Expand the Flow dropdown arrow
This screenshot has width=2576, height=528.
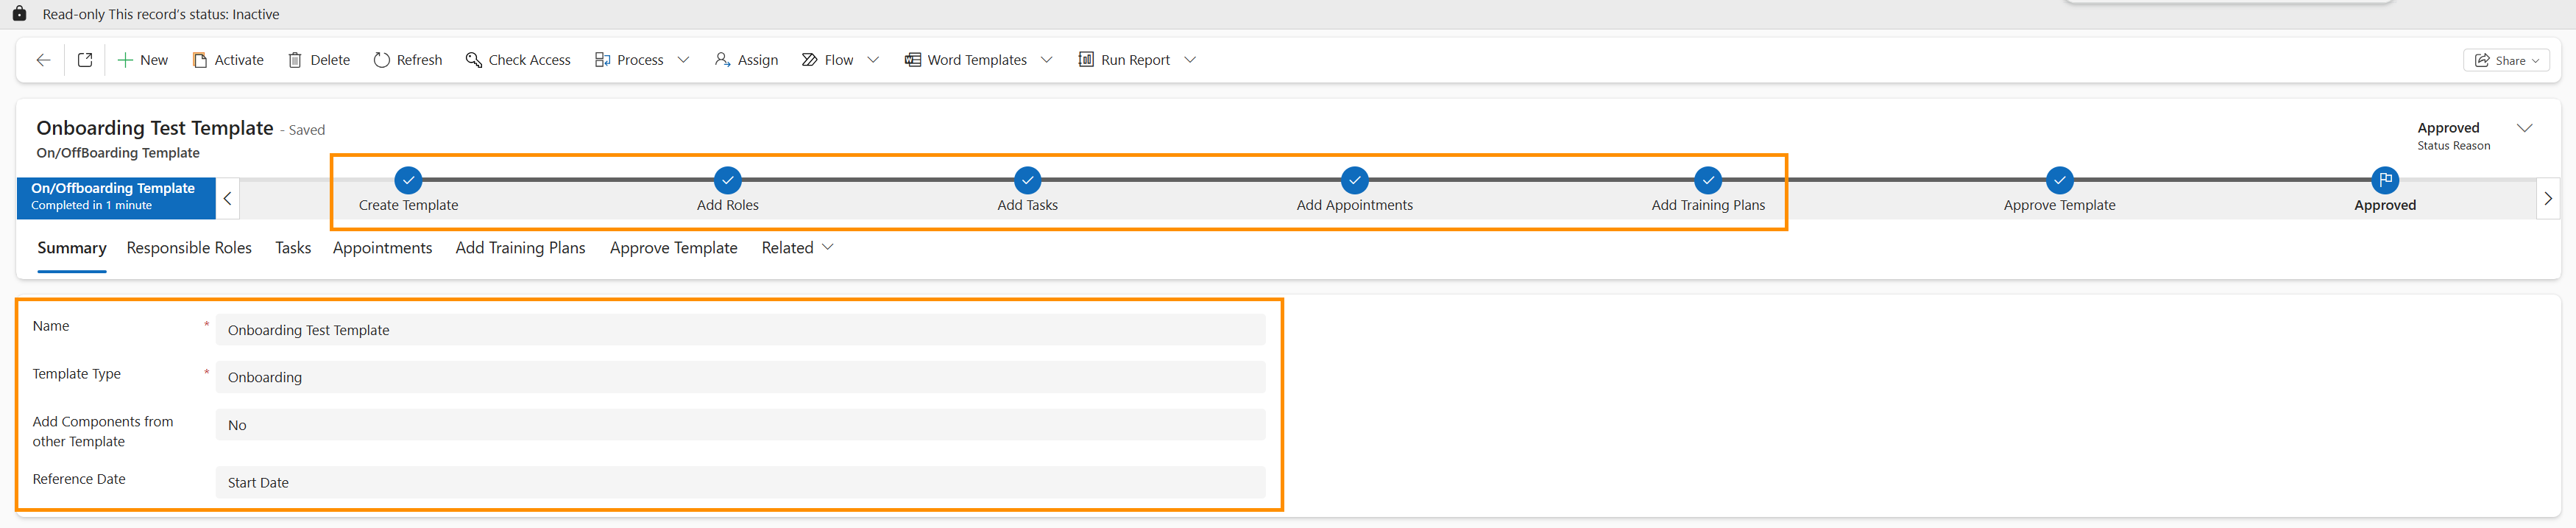[x=873, y=60]
